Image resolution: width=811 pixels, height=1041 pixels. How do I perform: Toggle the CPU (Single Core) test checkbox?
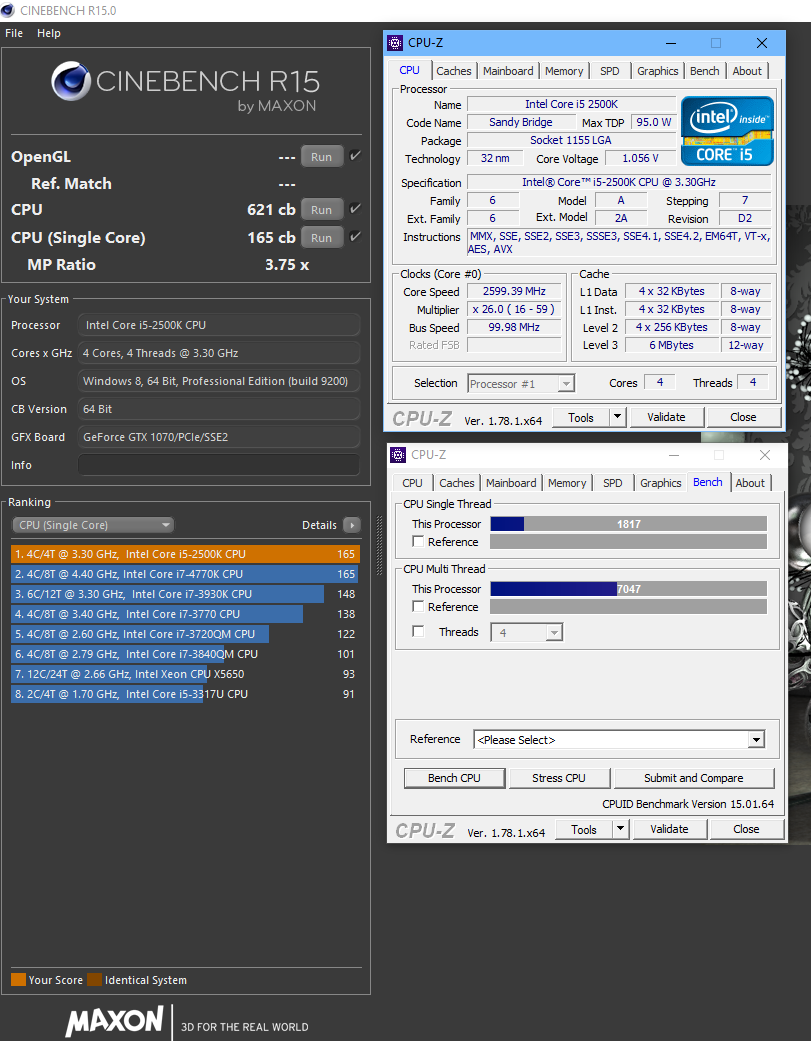pyautogui.click(x=356, y=237)
